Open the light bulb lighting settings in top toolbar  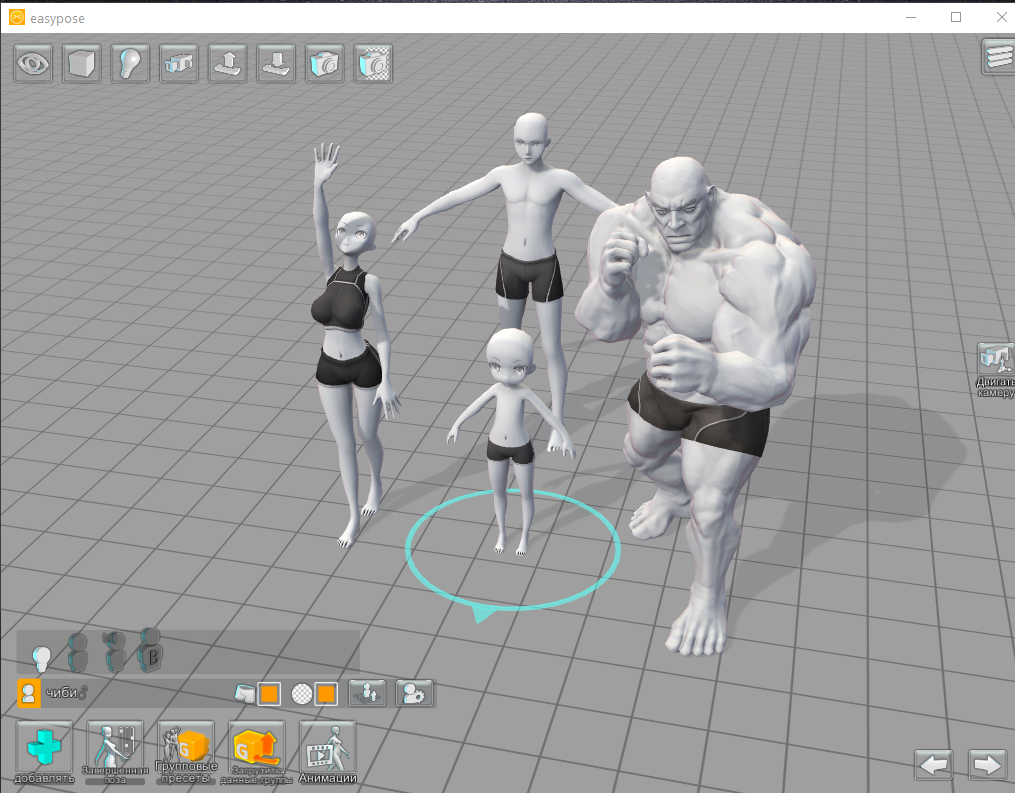point(130,63)
